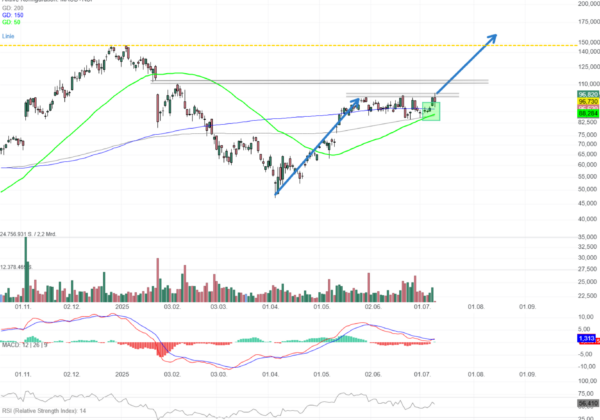Click 02.12. date under the volume bars
This screenshot has width=600, height=420.
coord(72,307)
